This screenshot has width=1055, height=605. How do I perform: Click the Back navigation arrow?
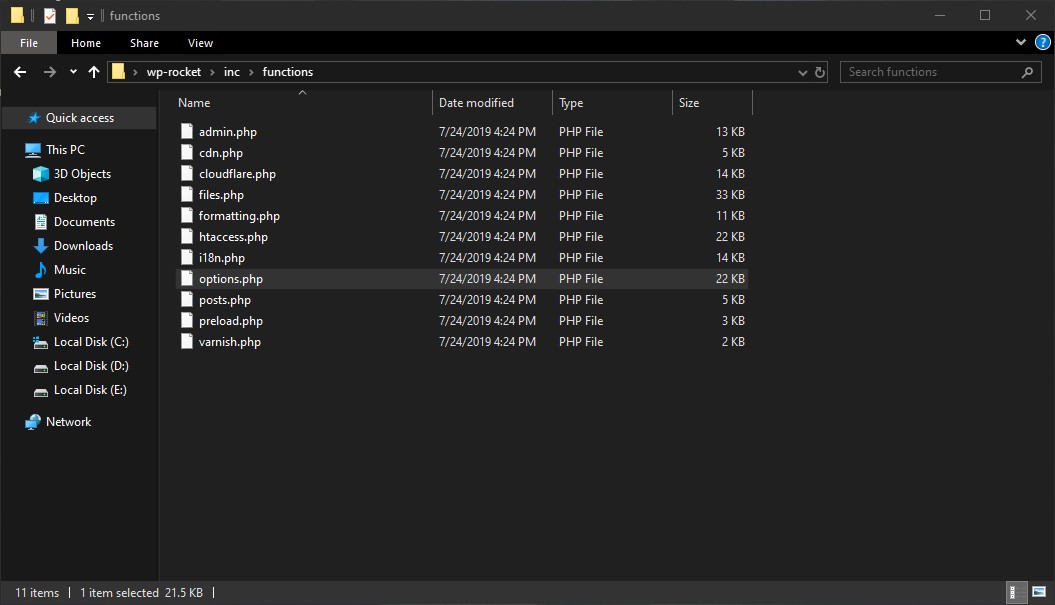point(20,72)
